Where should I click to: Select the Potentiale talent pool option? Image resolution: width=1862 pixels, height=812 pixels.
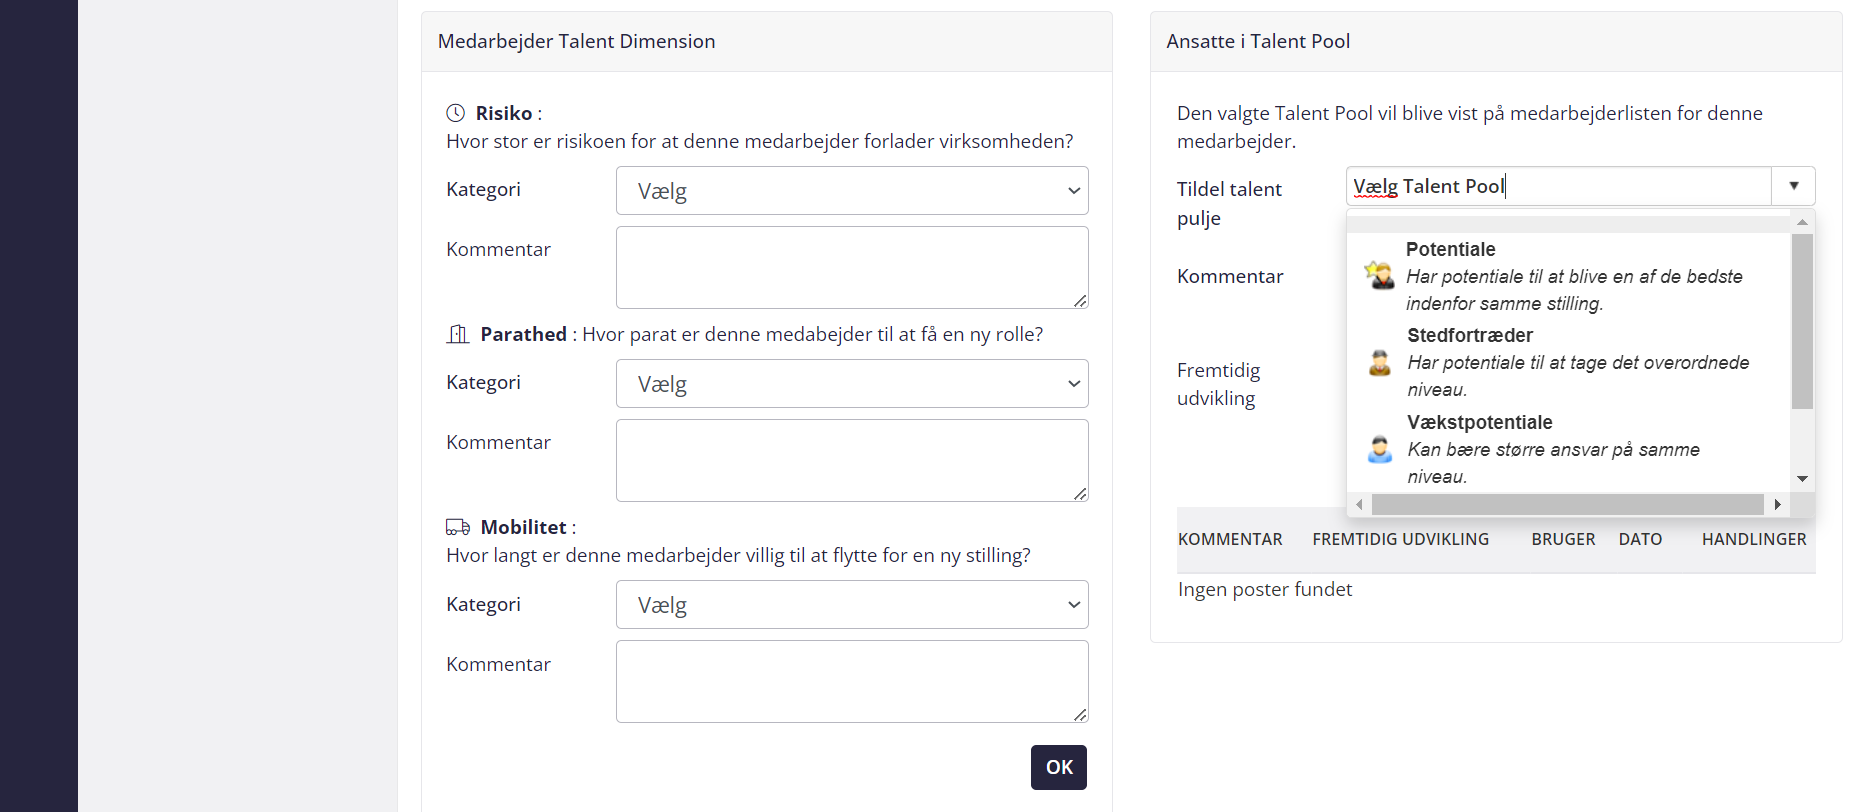(x=1569, y=276)
